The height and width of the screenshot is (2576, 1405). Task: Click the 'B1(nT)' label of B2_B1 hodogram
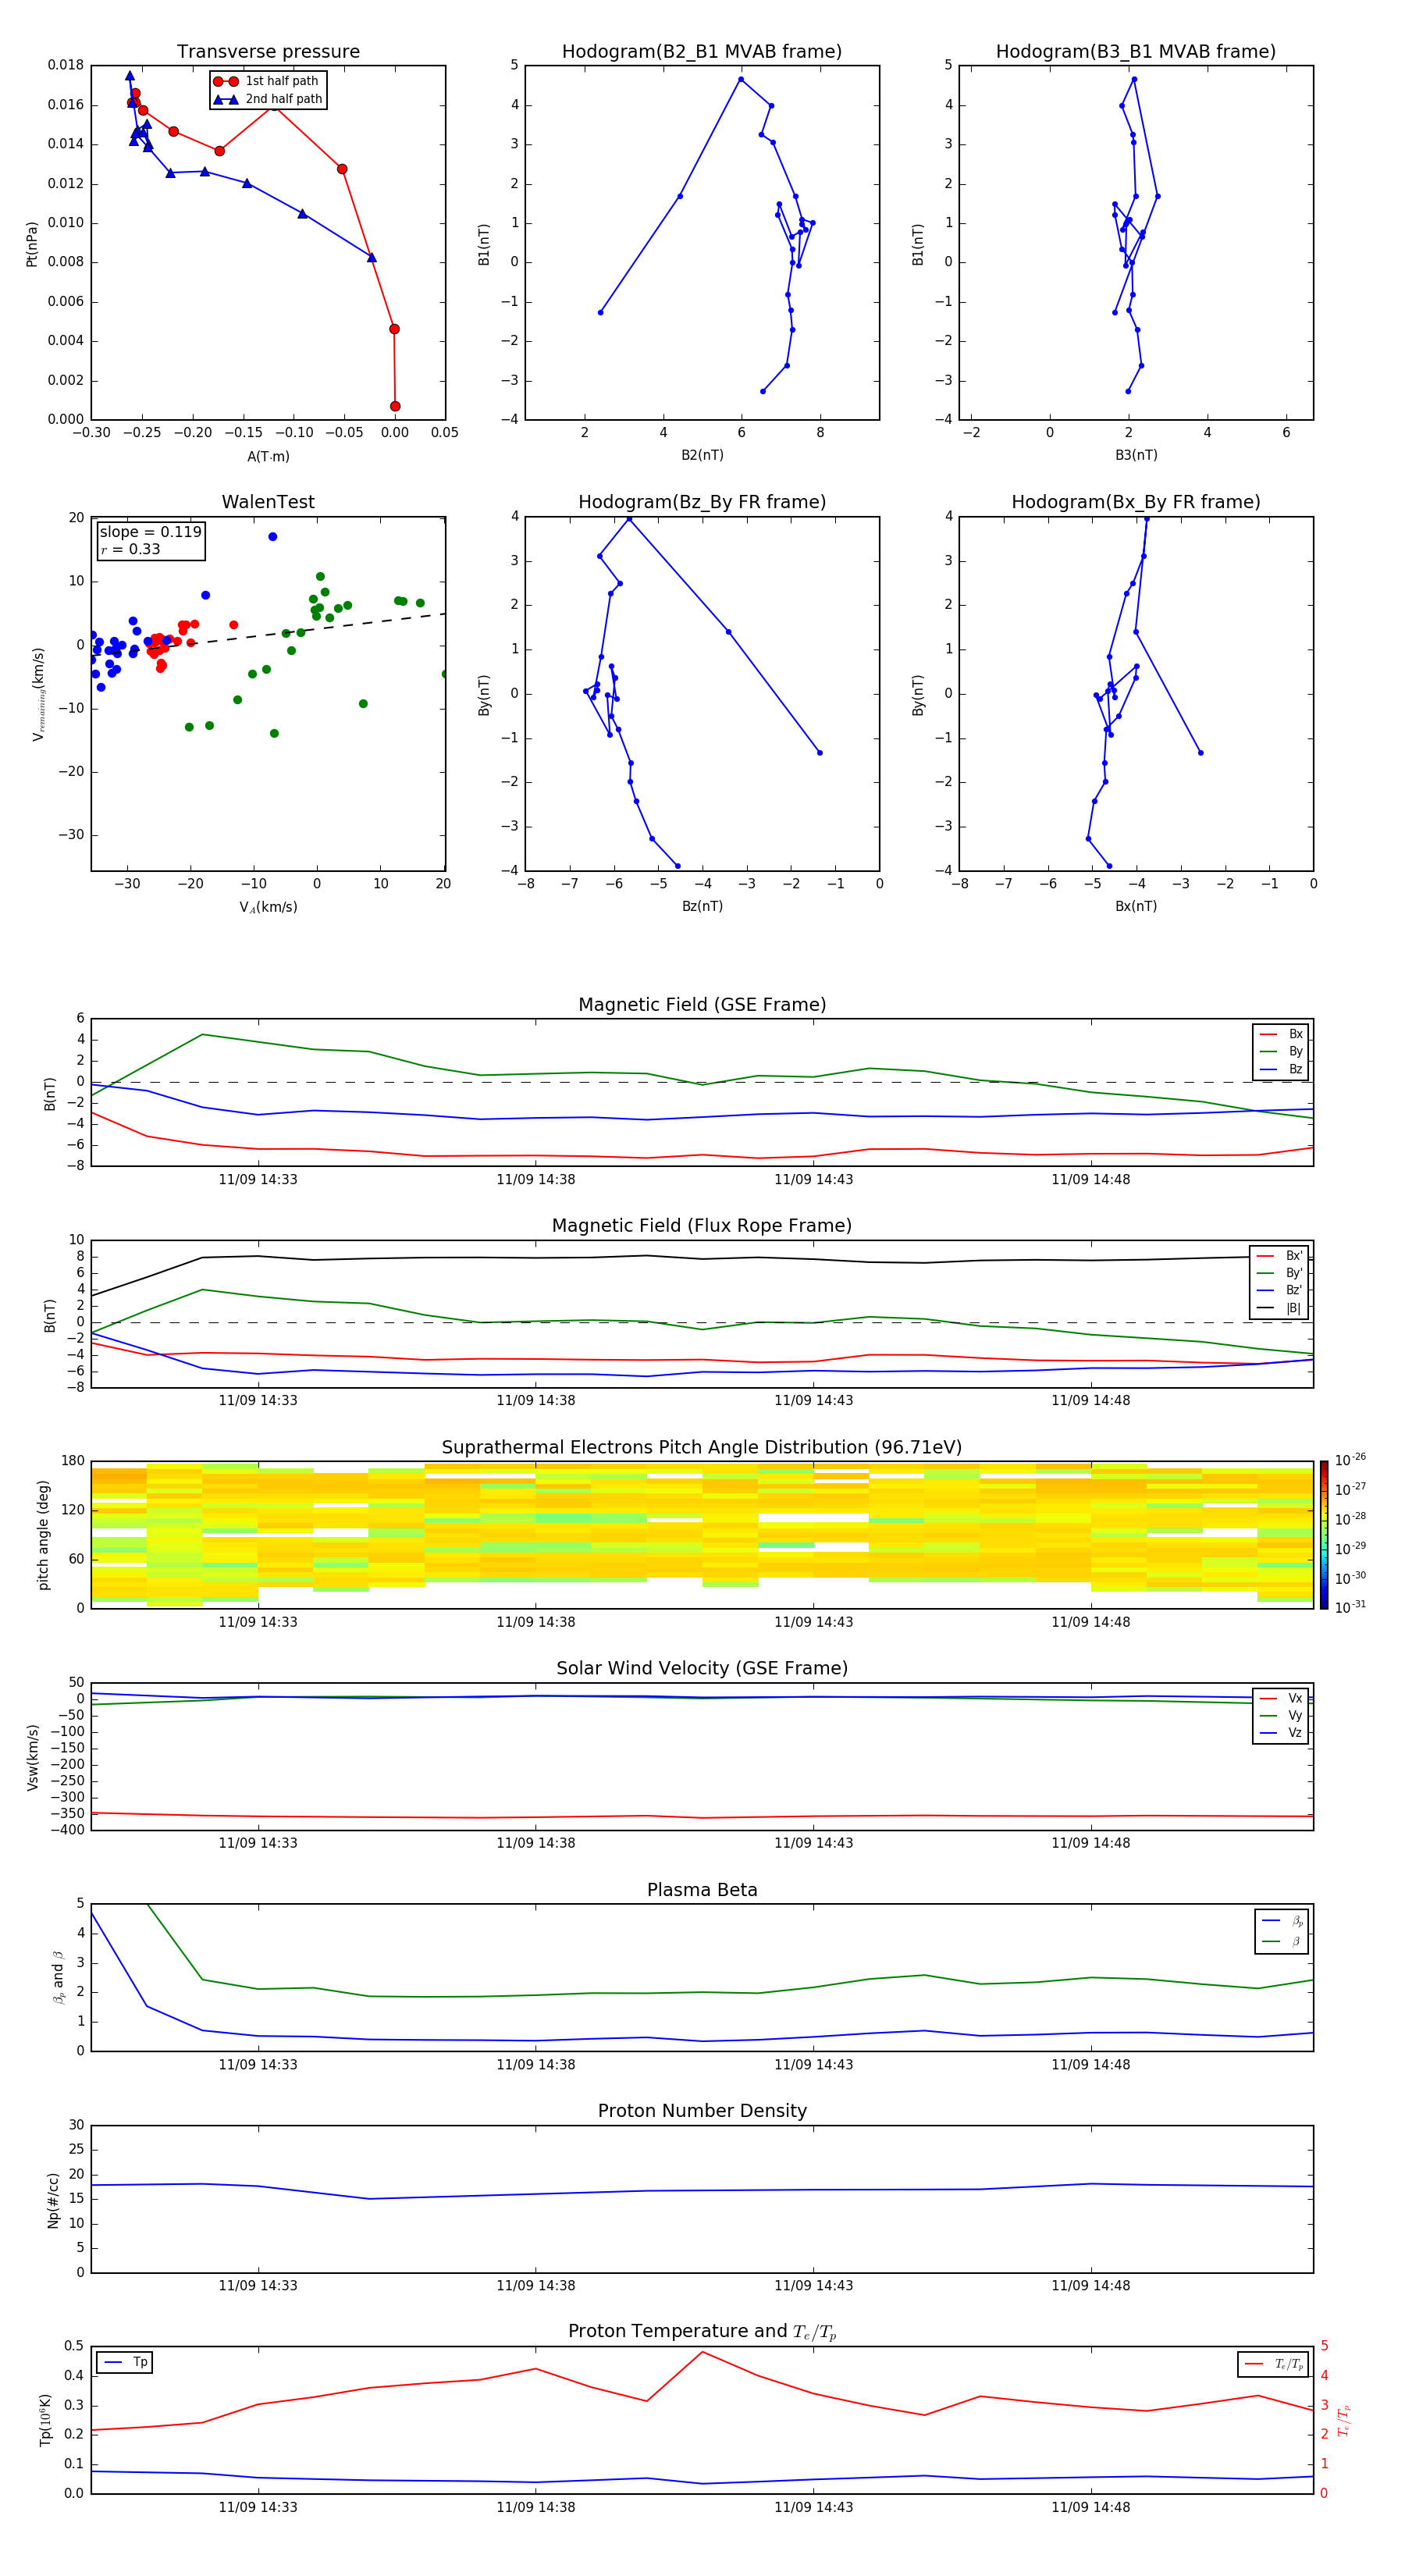(484, 244)
